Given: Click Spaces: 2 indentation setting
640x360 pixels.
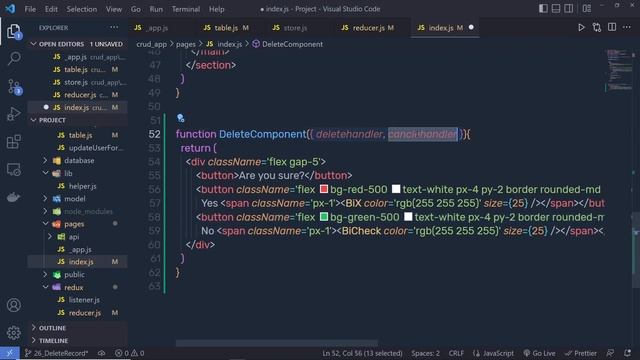Looking at the screenshot, I should pyautogui.click(x=425, y=353).
